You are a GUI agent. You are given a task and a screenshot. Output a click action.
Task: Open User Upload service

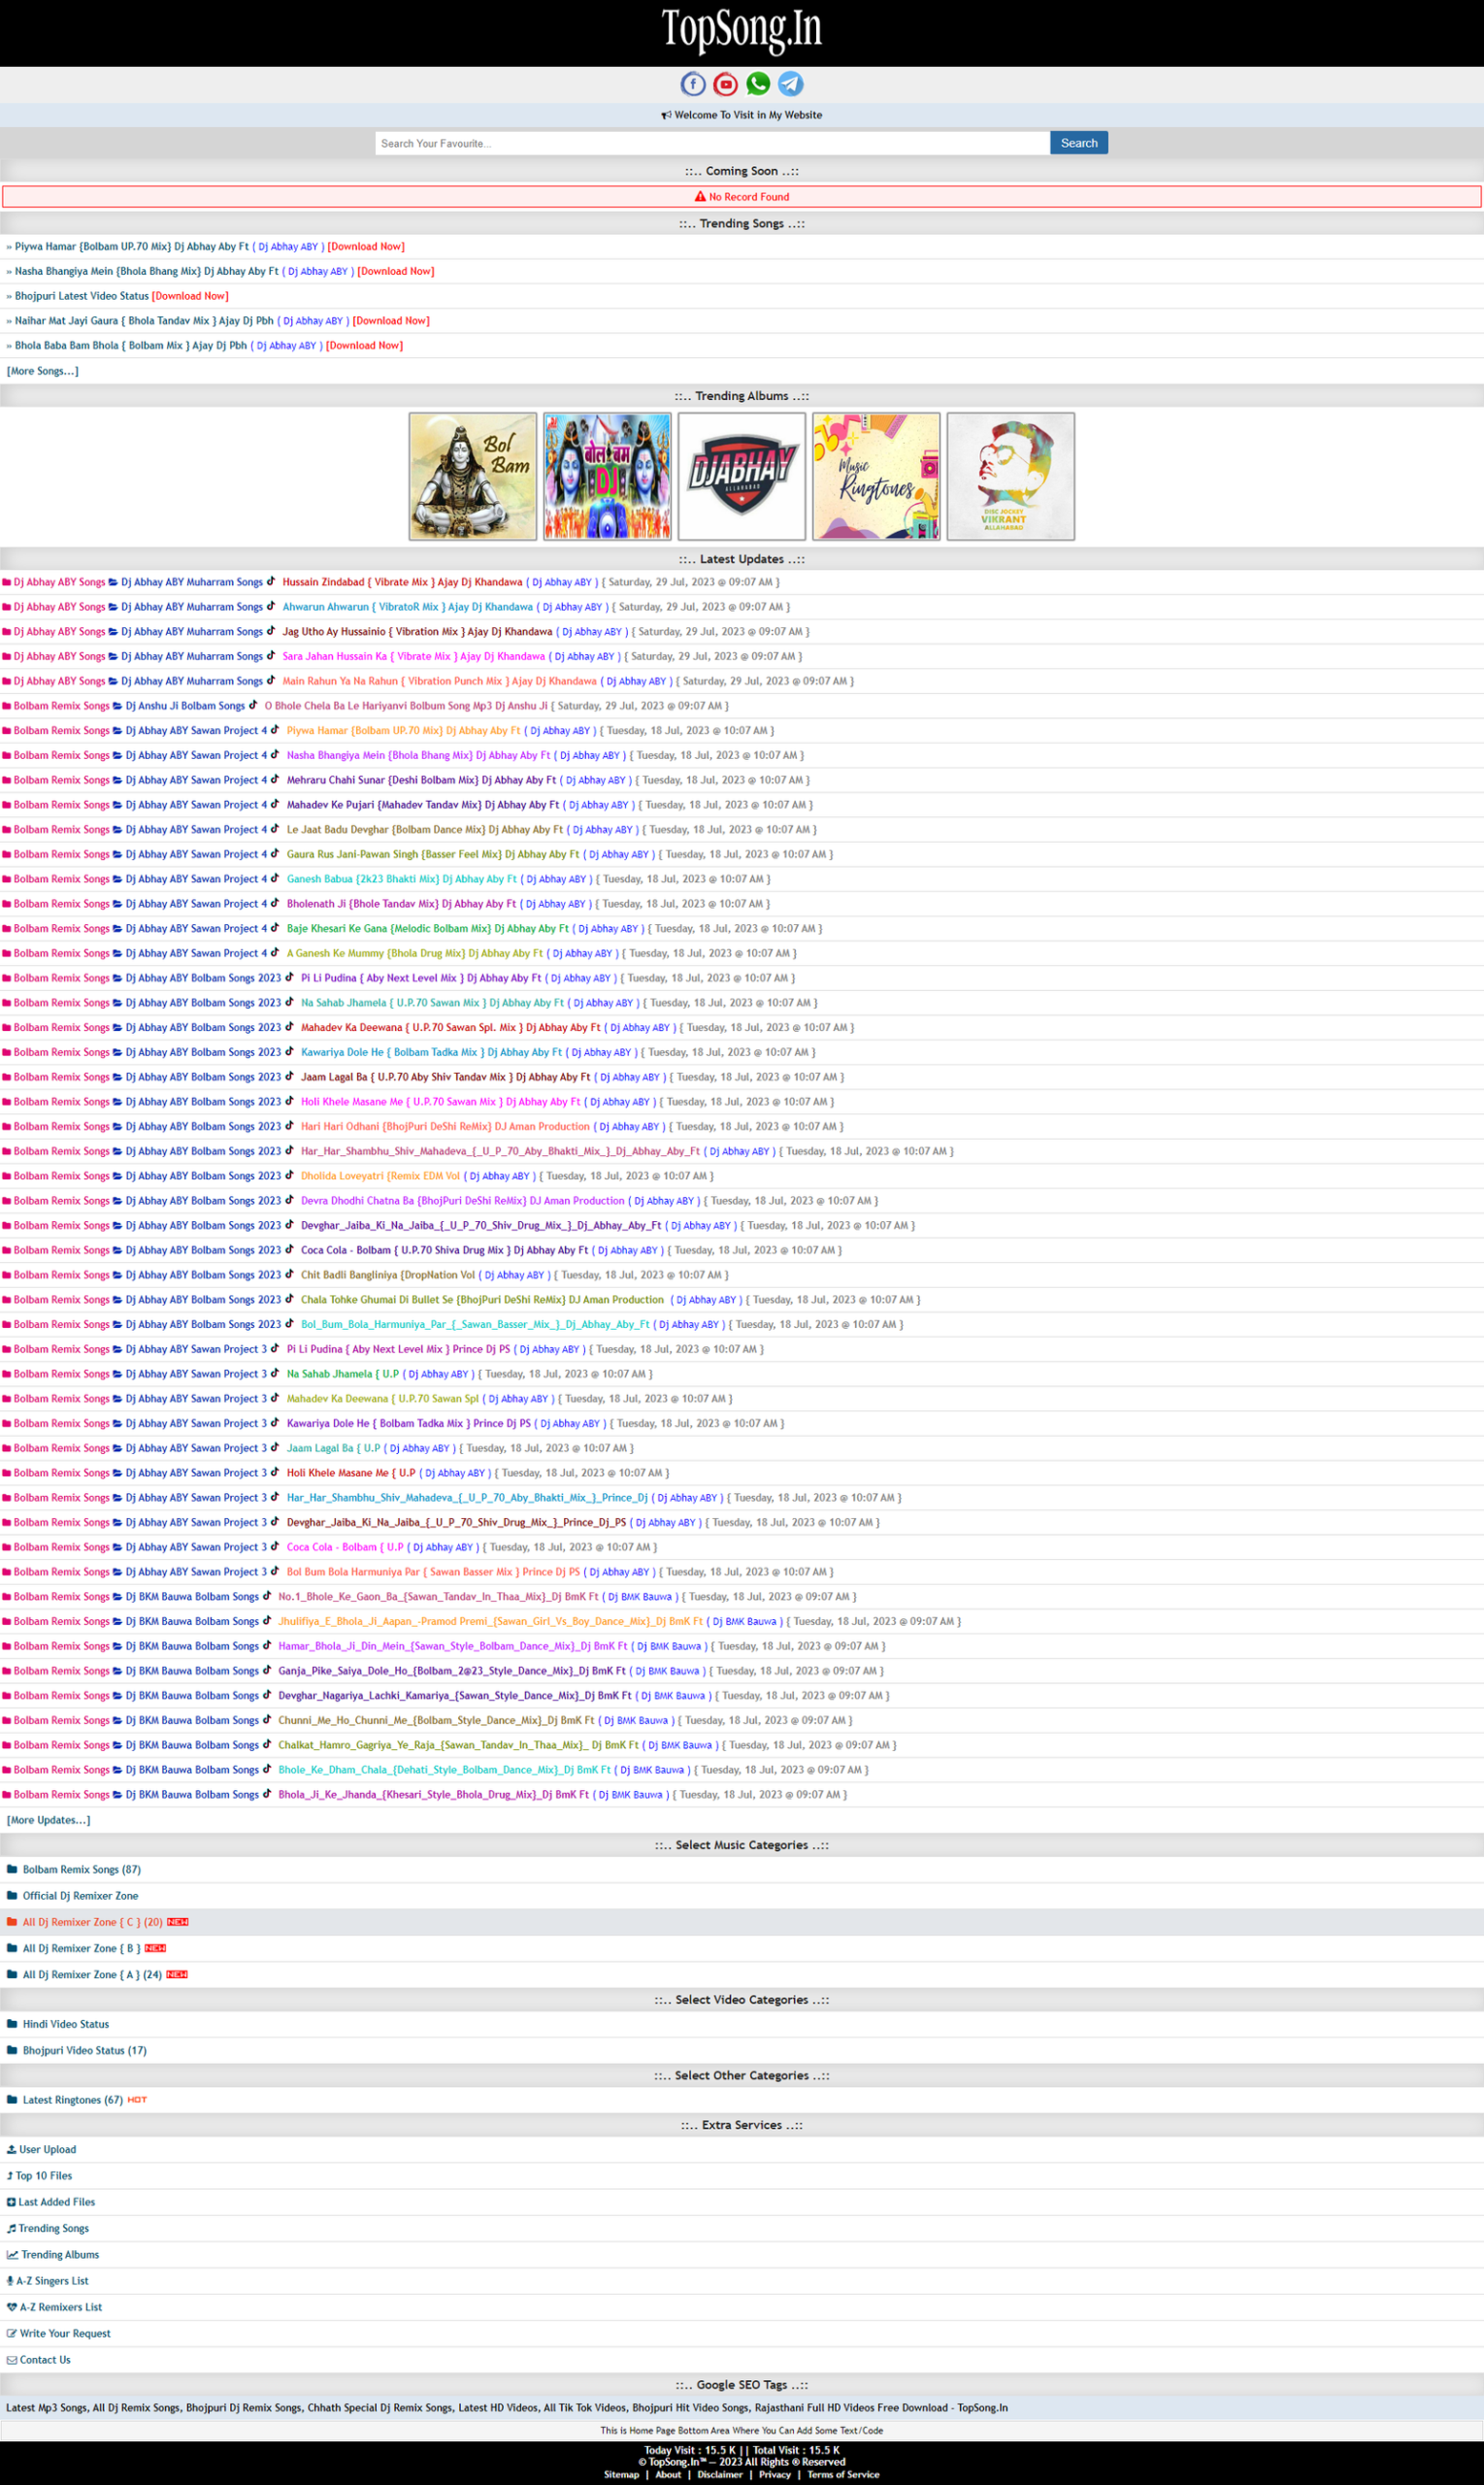[47, 2149]
